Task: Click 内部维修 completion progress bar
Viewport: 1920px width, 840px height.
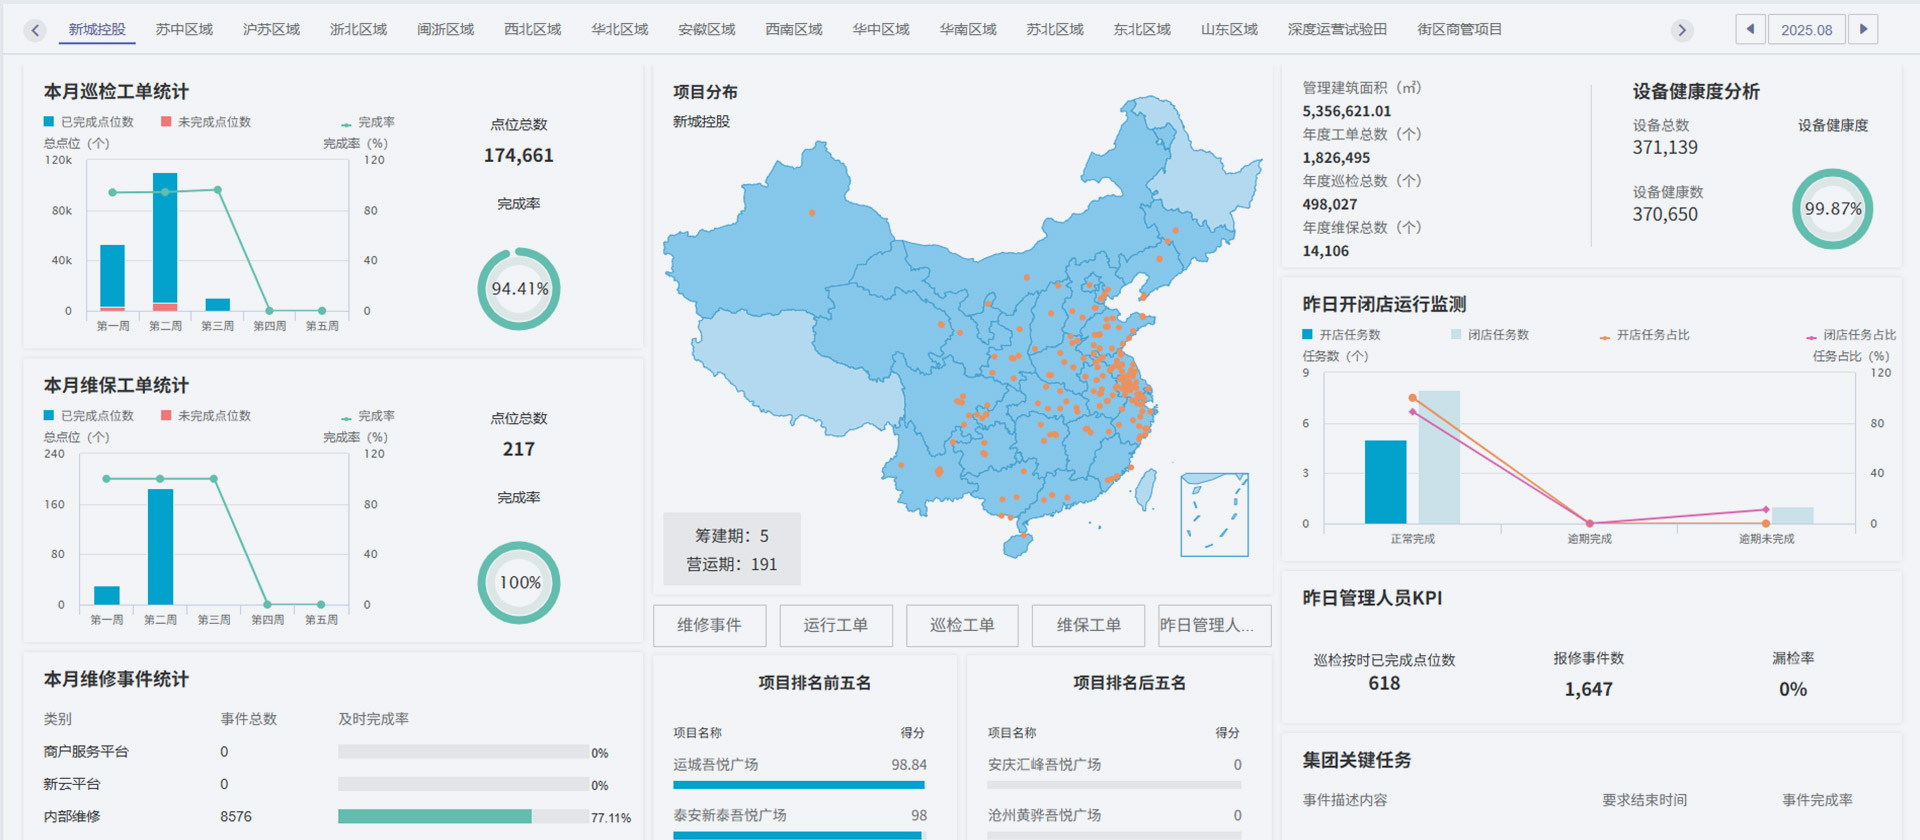Action: point(463,817)
